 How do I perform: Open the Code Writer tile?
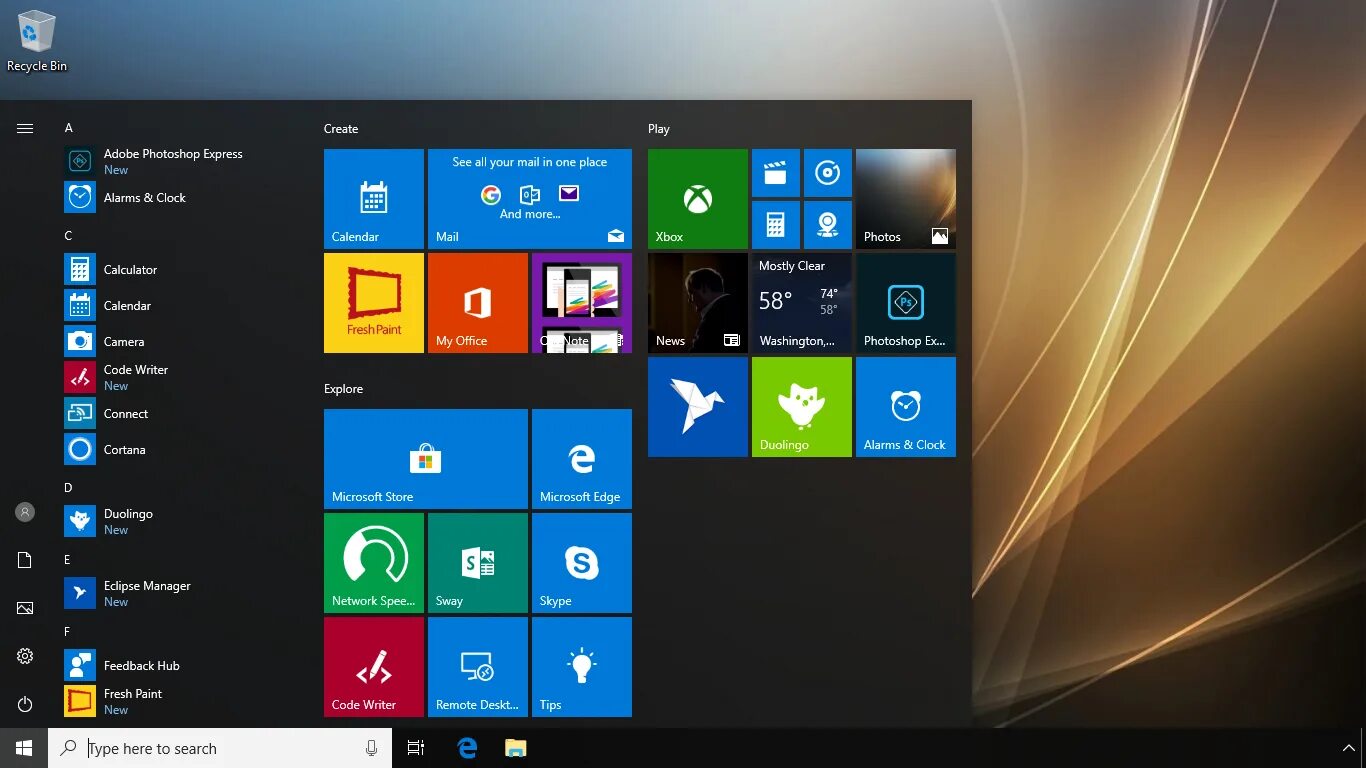pos(374,667)
